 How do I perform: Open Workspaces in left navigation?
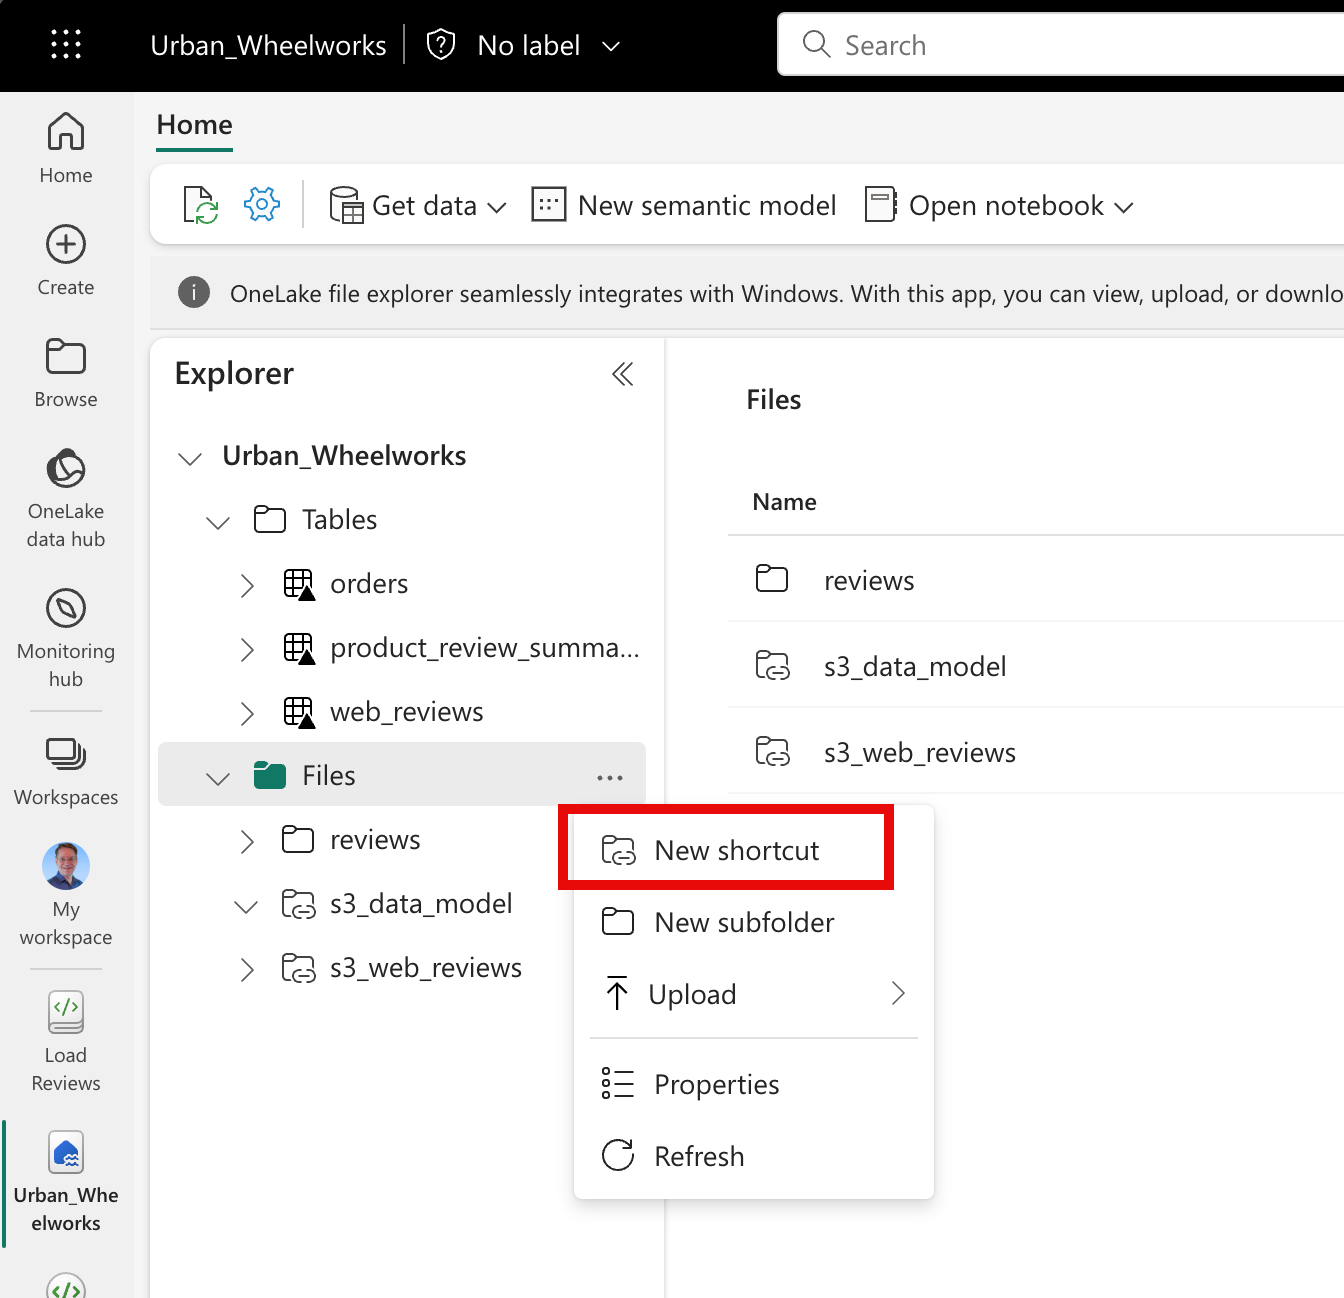tap(66, 770)
